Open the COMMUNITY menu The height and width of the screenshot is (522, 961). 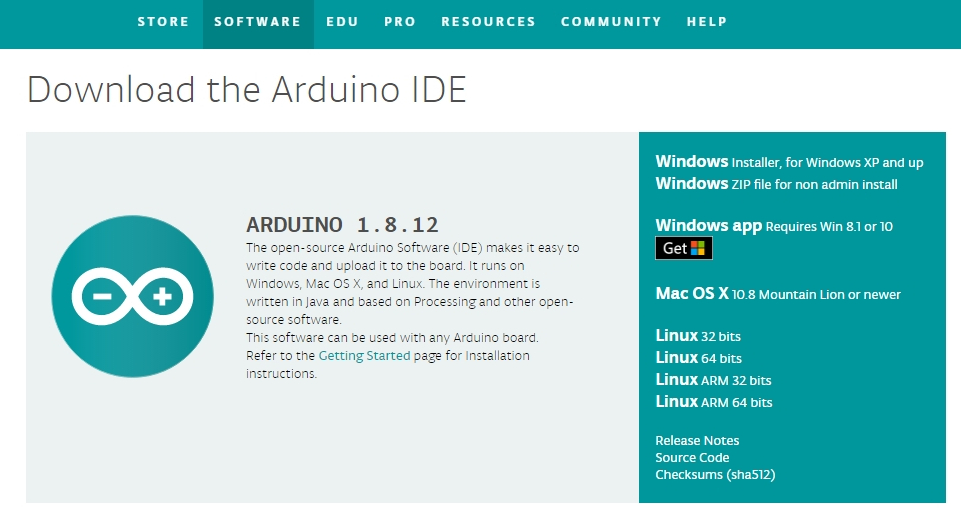coord(611,22)
